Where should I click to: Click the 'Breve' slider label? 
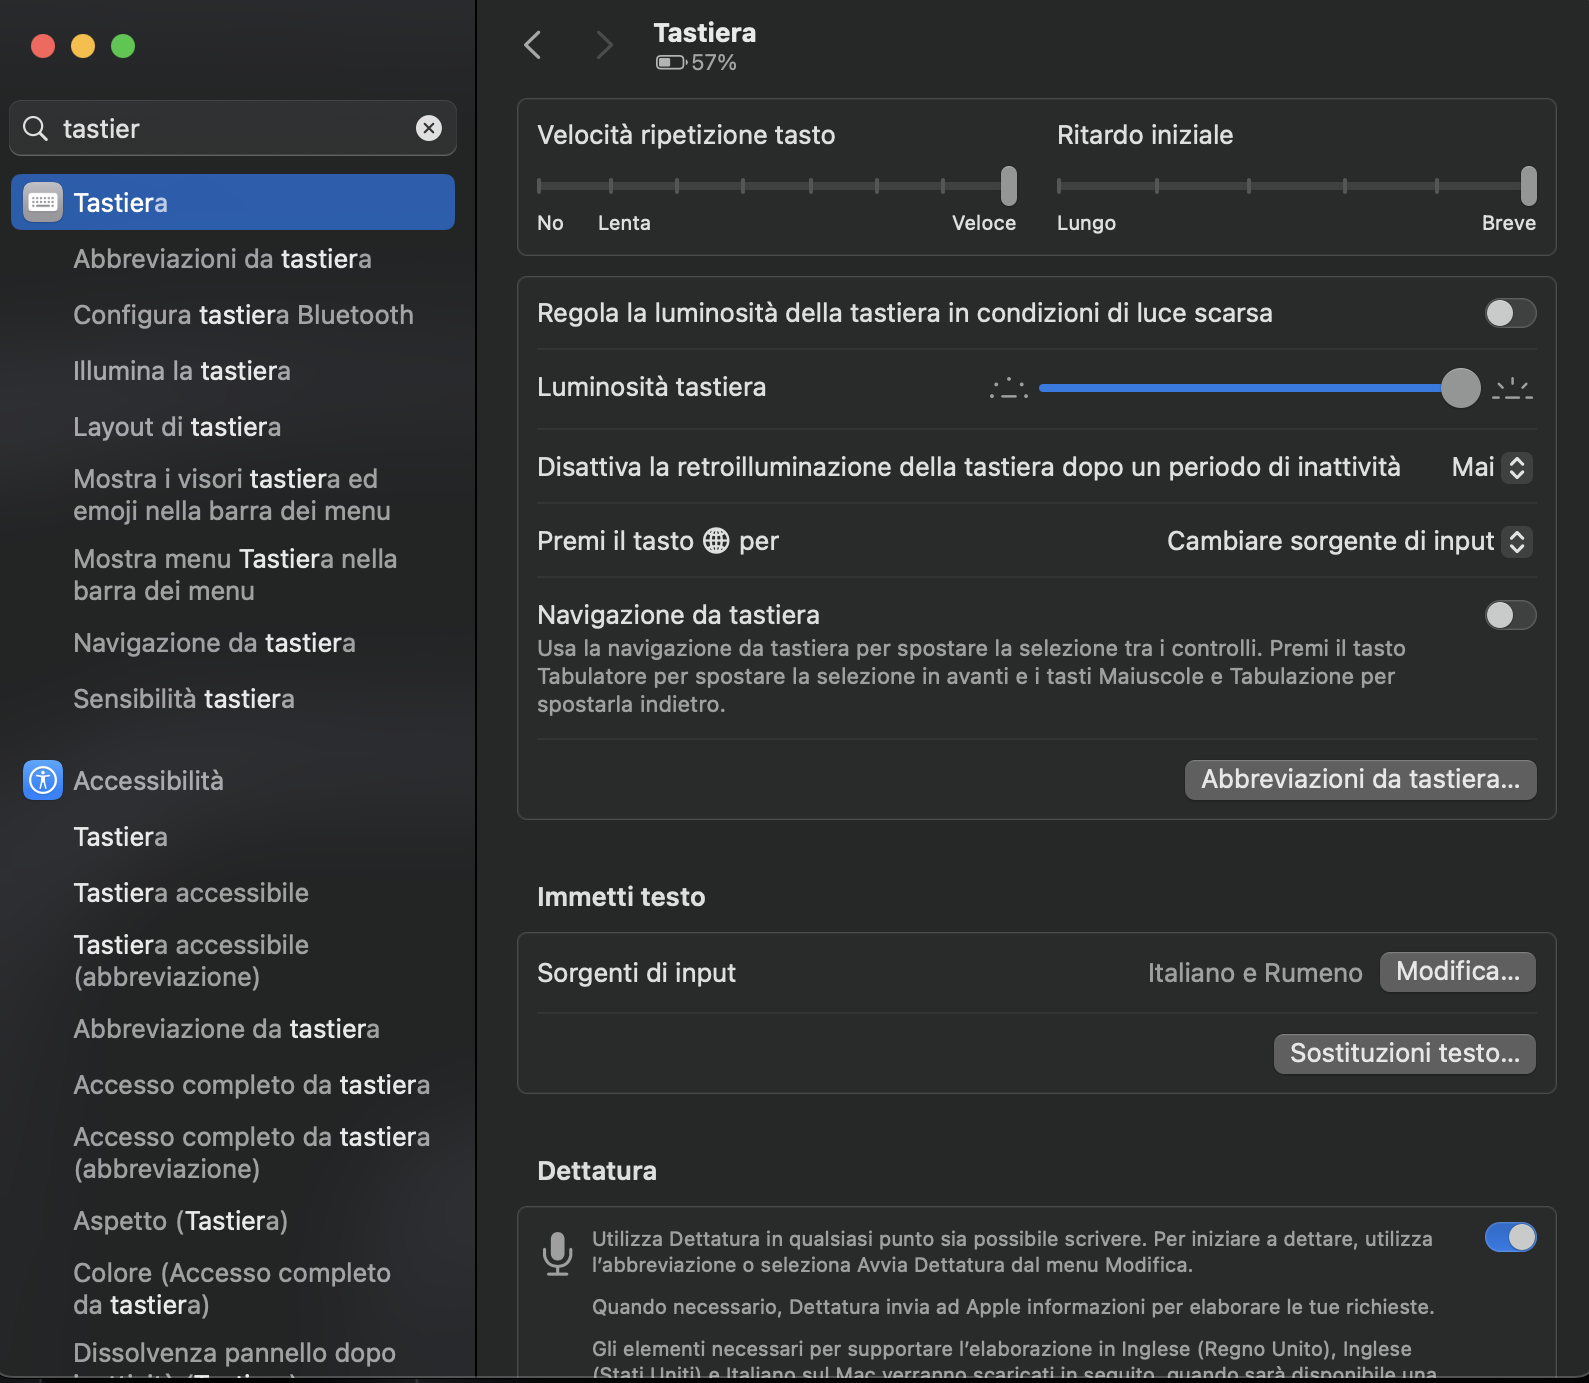click(1508, 223)
